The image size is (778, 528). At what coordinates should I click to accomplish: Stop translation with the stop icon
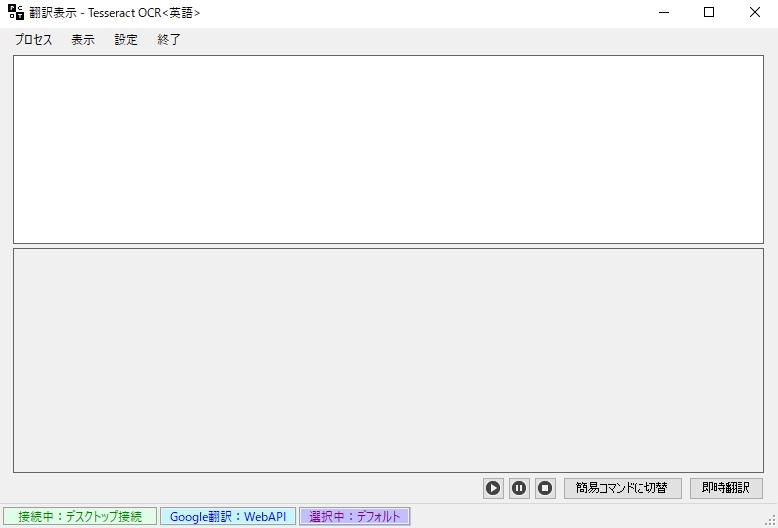click(545, 488)
